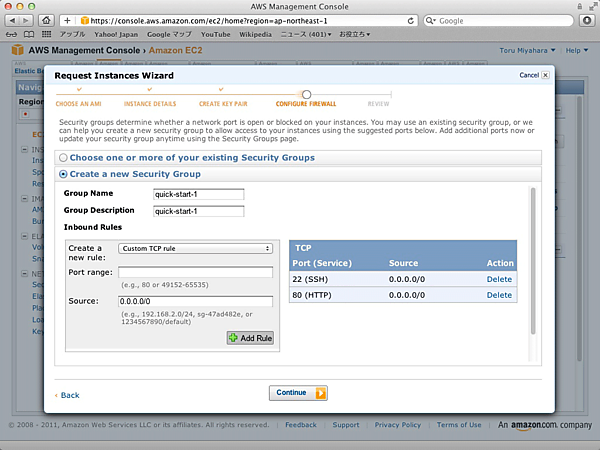Add bookmark with the plus button
Viewport: 600px width, 450px height.
pos(67,20)
